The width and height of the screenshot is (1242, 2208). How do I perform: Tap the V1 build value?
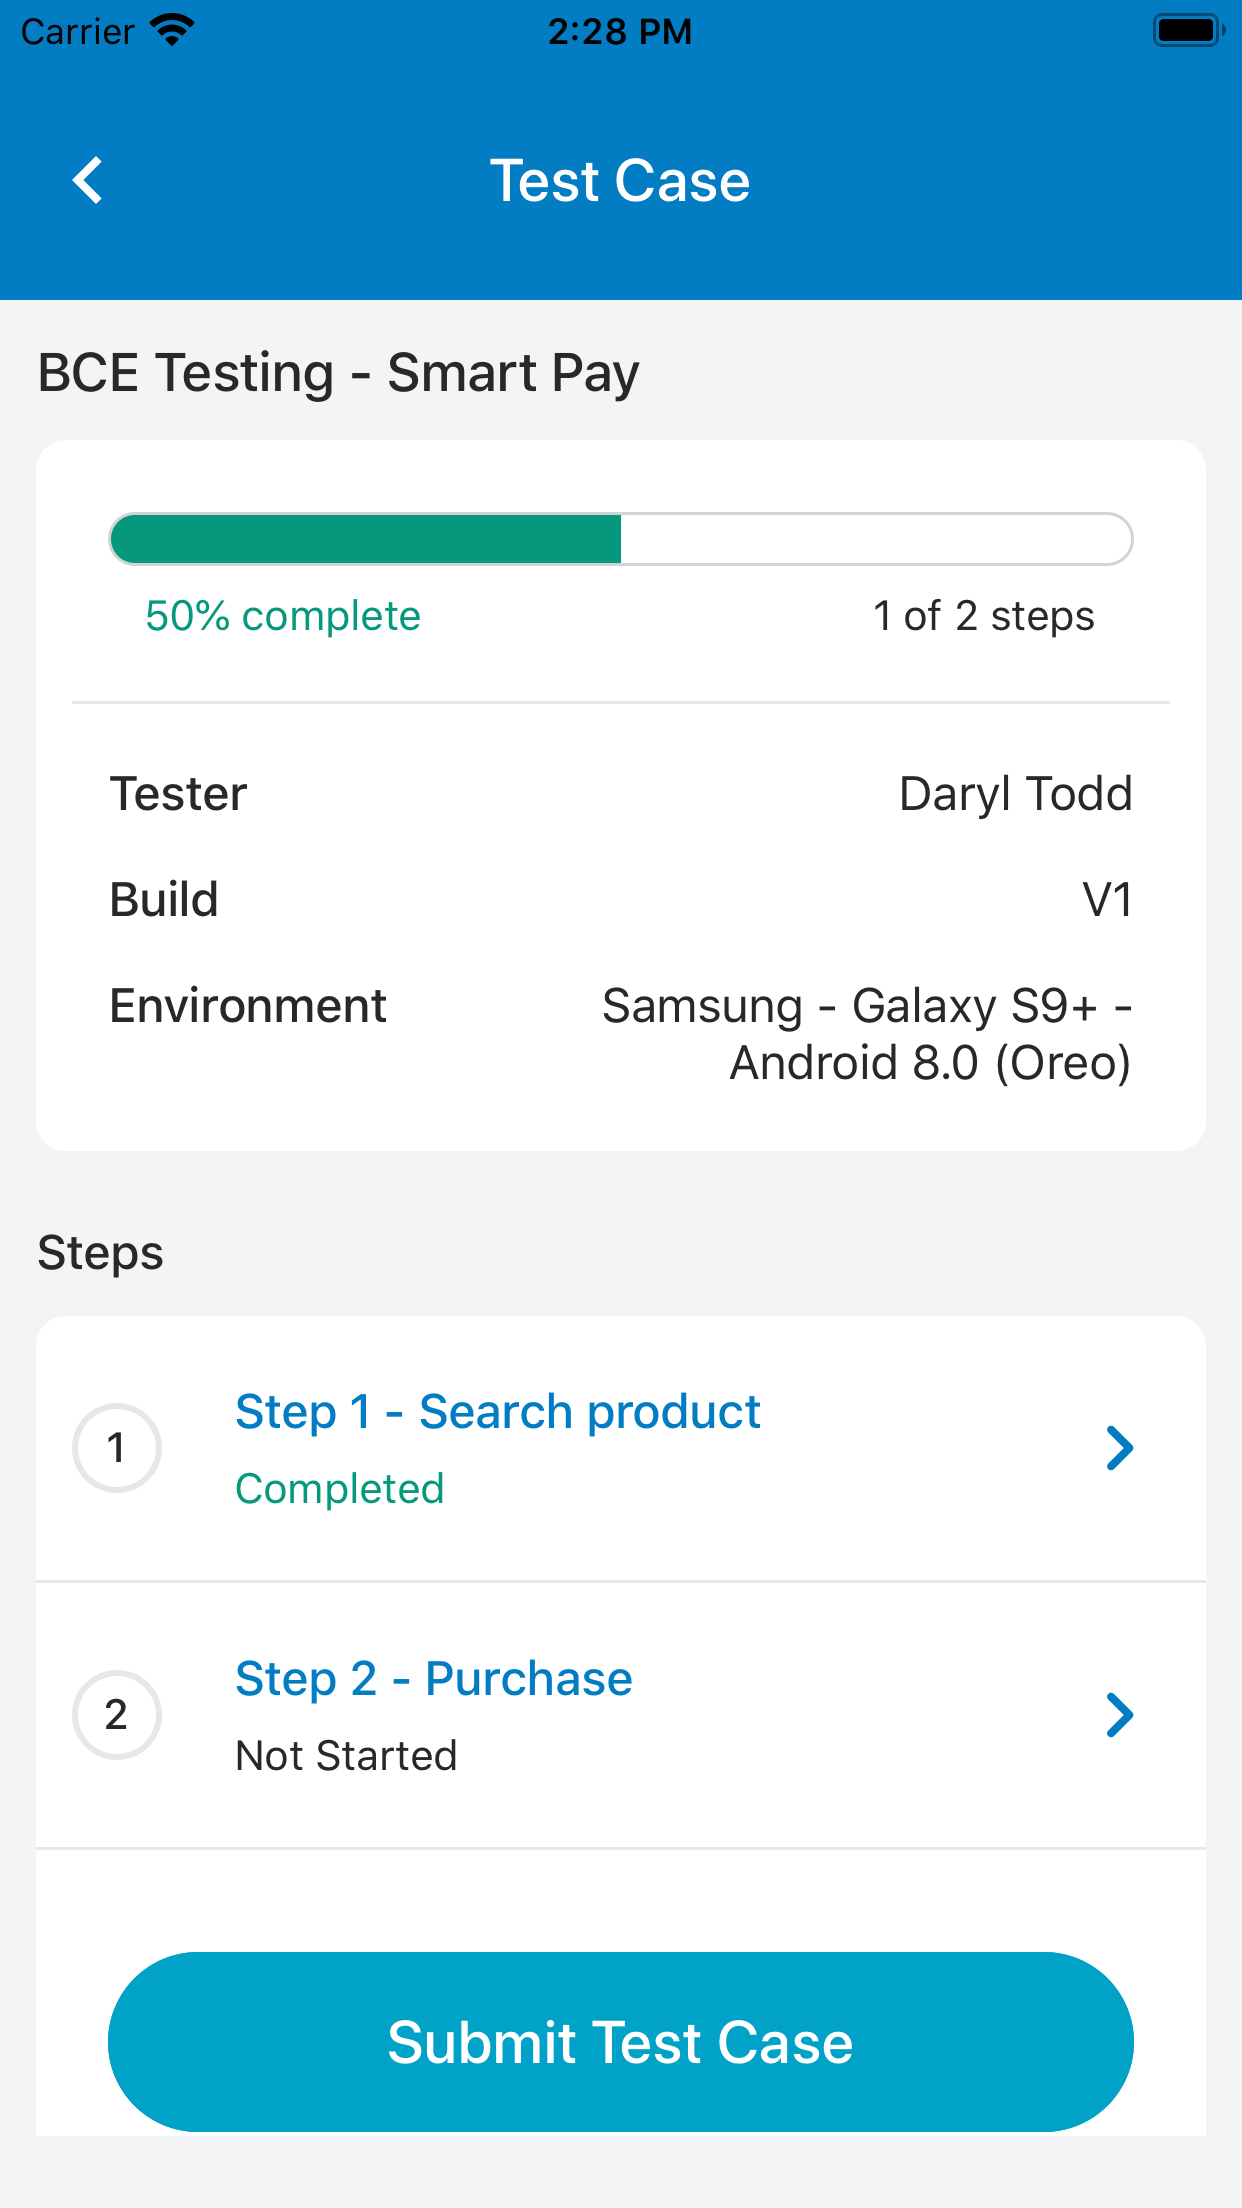click(x=1107, y=900)
